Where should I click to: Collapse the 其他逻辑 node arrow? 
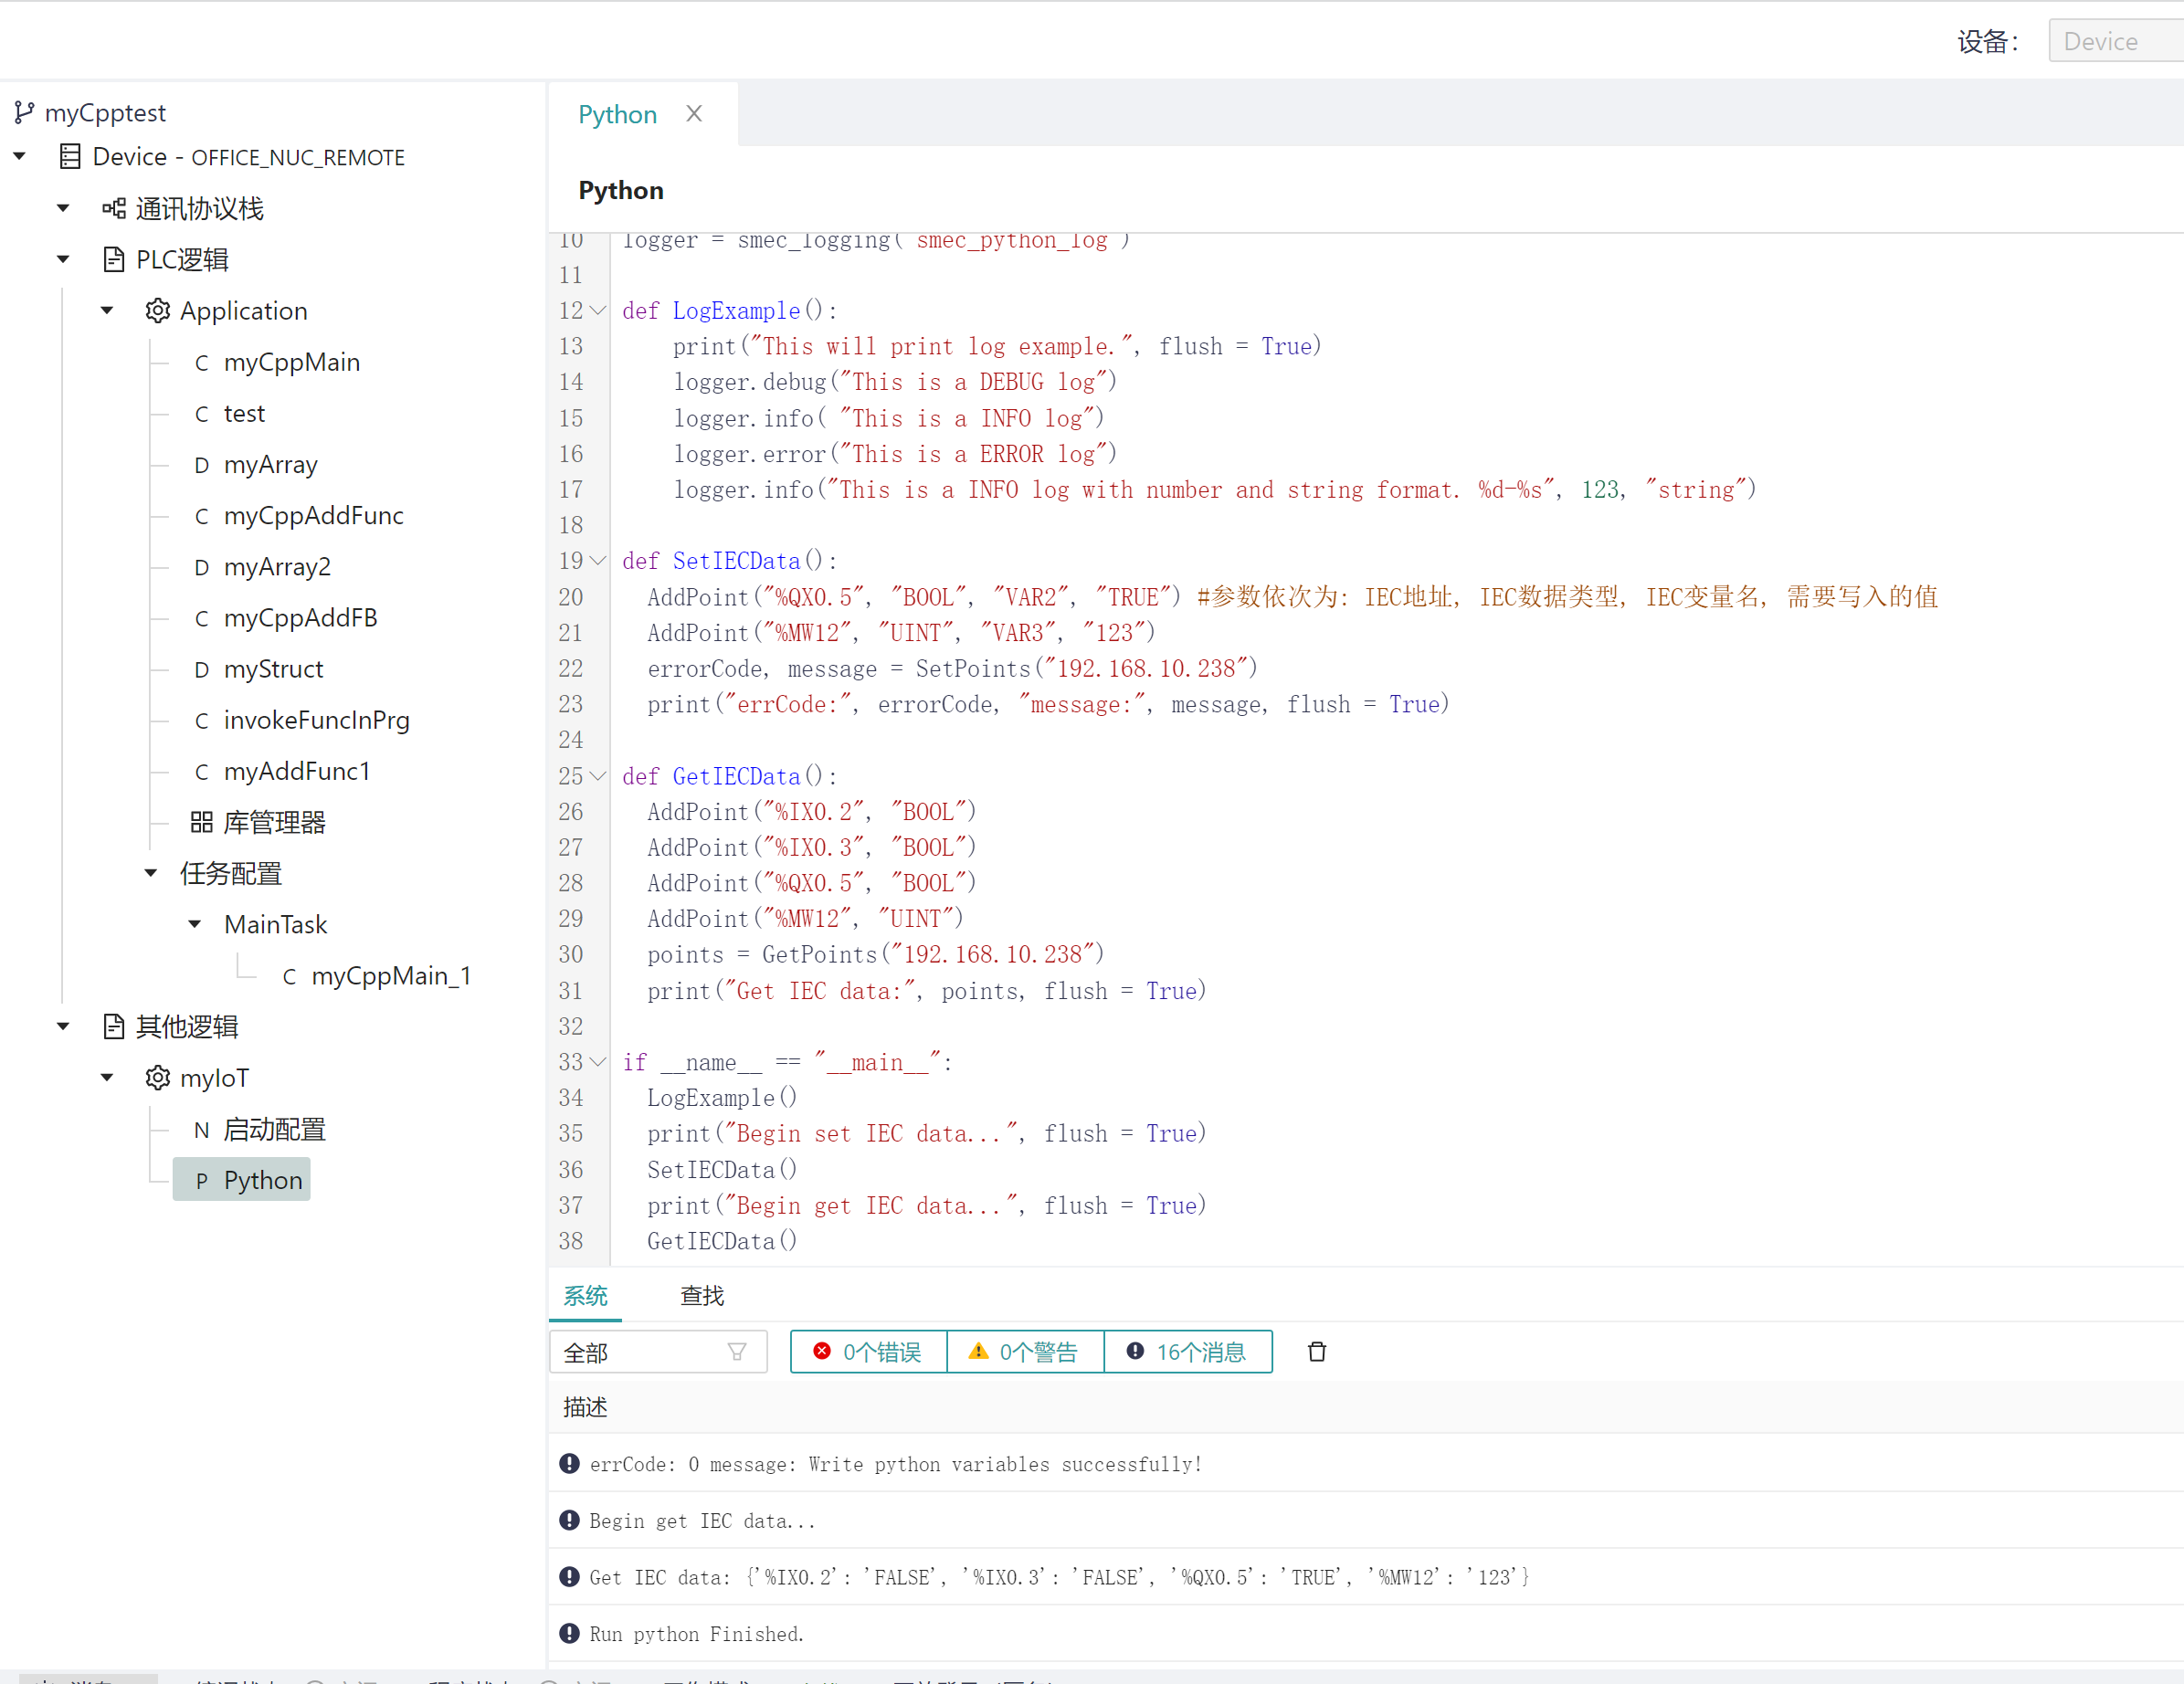coord(63,1027)
